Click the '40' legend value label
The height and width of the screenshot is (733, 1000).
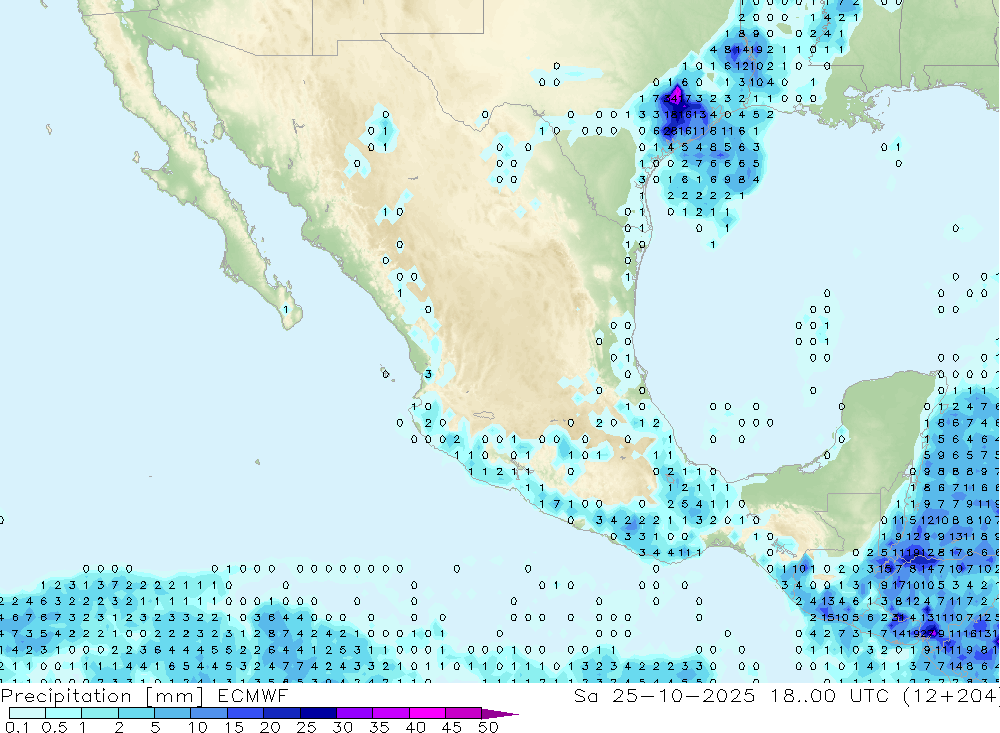[x=416, y=727]
